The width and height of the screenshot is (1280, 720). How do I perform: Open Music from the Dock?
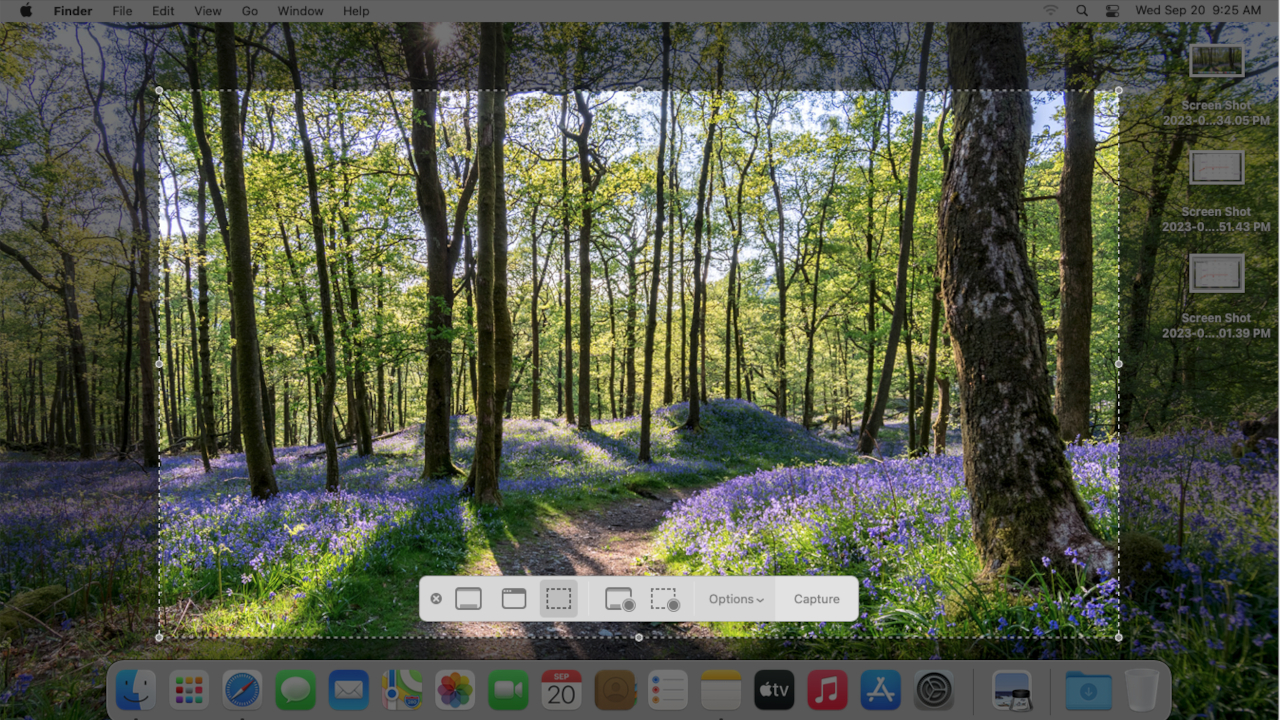click(828, 690)
